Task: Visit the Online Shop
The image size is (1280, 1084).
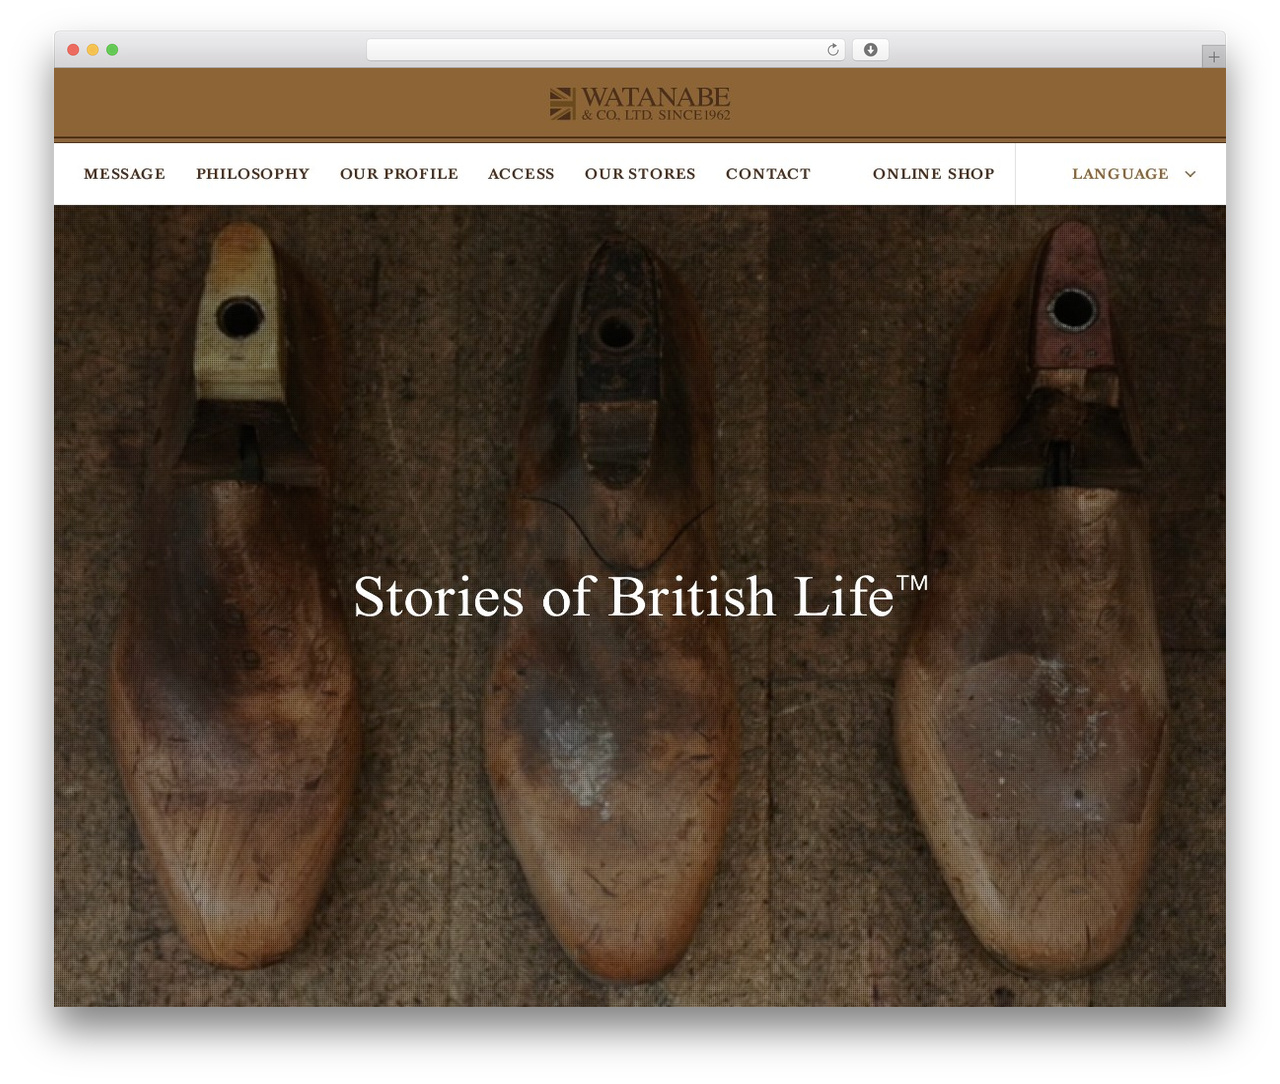Action: [934, 174]
